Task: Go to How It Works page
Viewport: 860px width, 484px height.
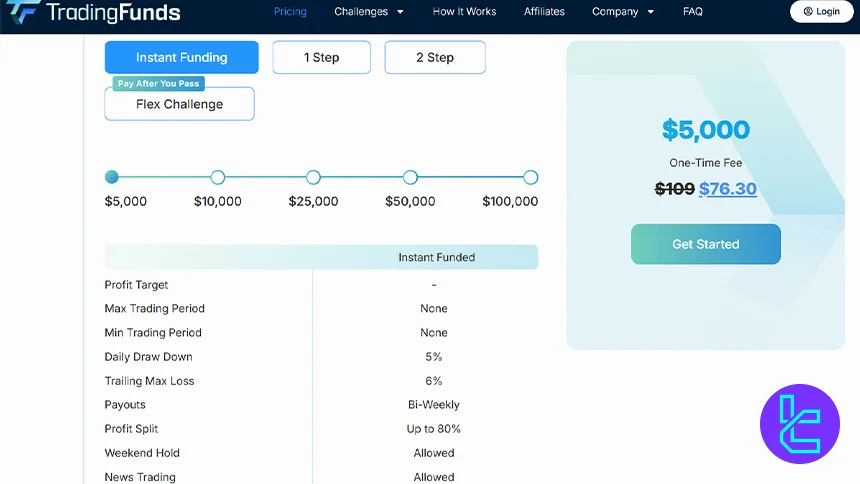Action: [464, 12]
